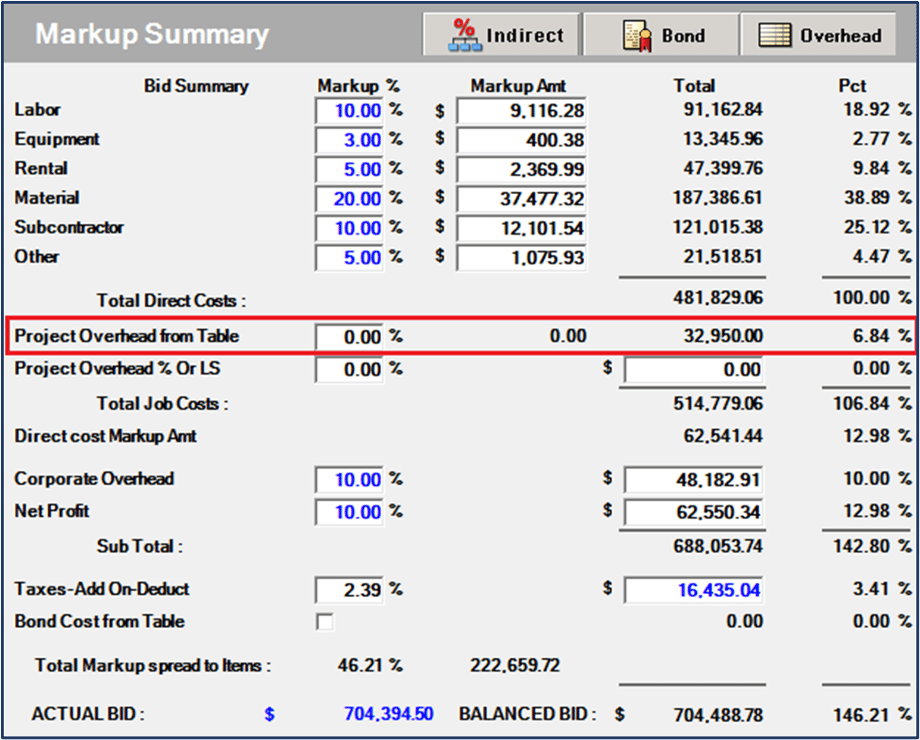Click the Corporate Overhead dollar amount field
The image size is (920, 740).
click(693, 478)
